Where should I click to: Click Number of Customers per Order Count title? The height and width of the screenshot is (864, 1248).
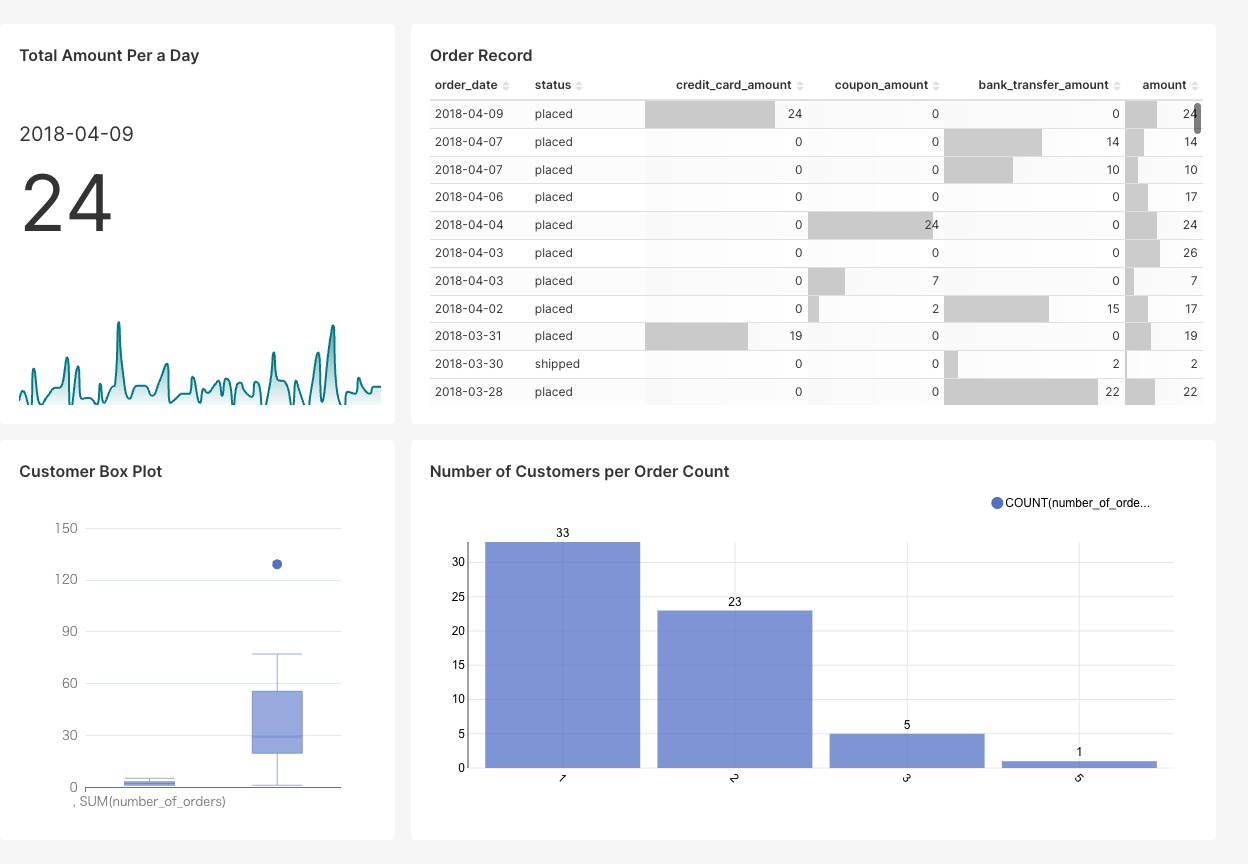579,471
